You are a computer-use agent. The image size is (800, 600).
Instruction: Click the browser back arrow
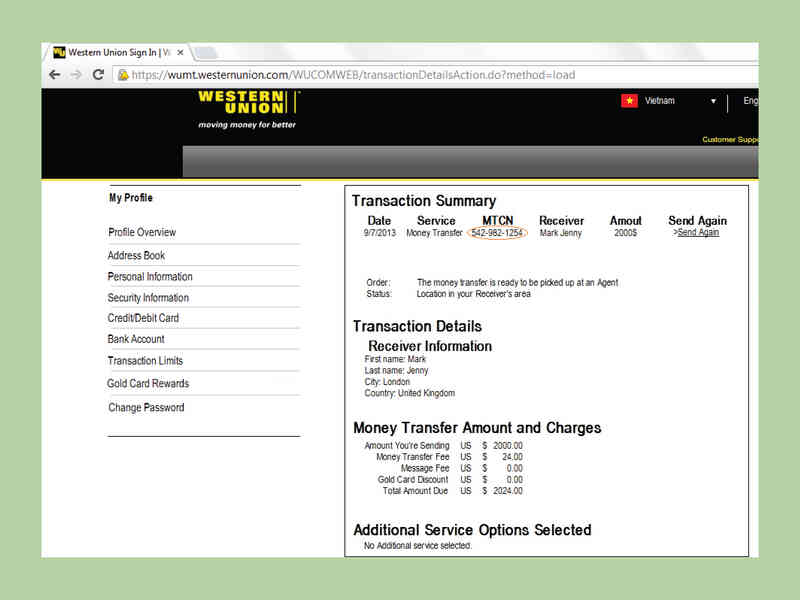point(55,74)
